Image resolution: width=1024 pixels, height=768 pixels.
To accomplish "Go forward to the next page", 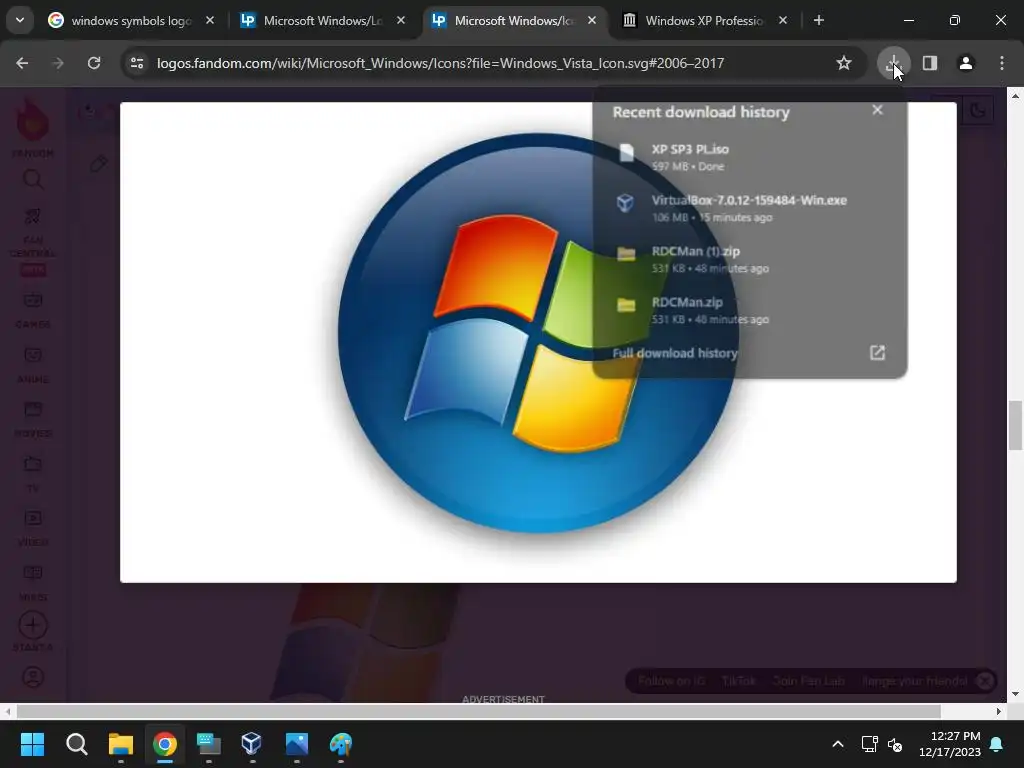I will pyautogui.click(x=58, y=63).
